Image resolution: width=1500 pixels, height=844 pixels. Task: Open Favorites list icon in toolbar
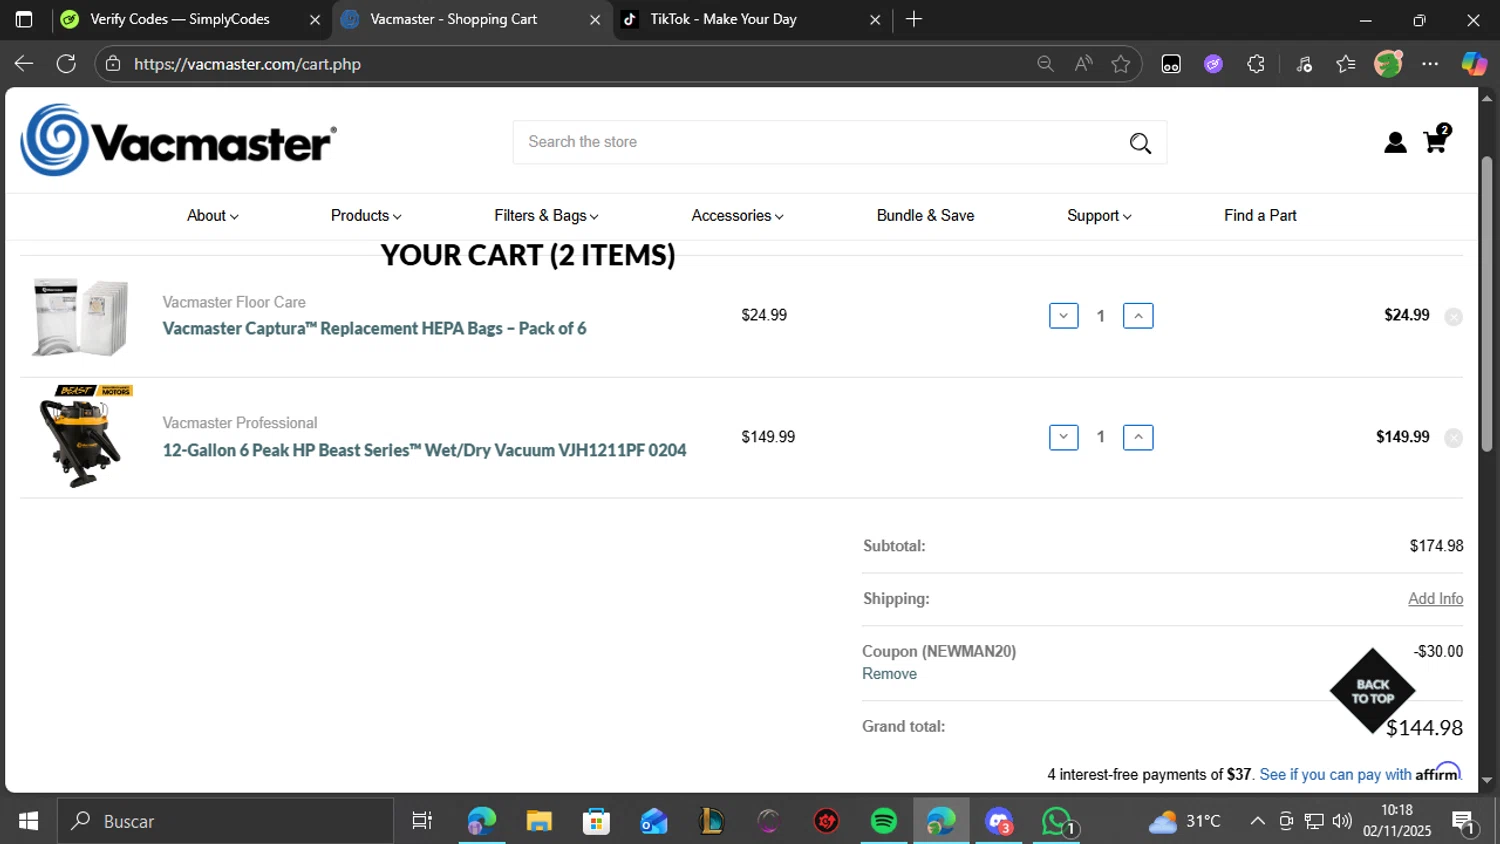click(x=1346, y=64)
